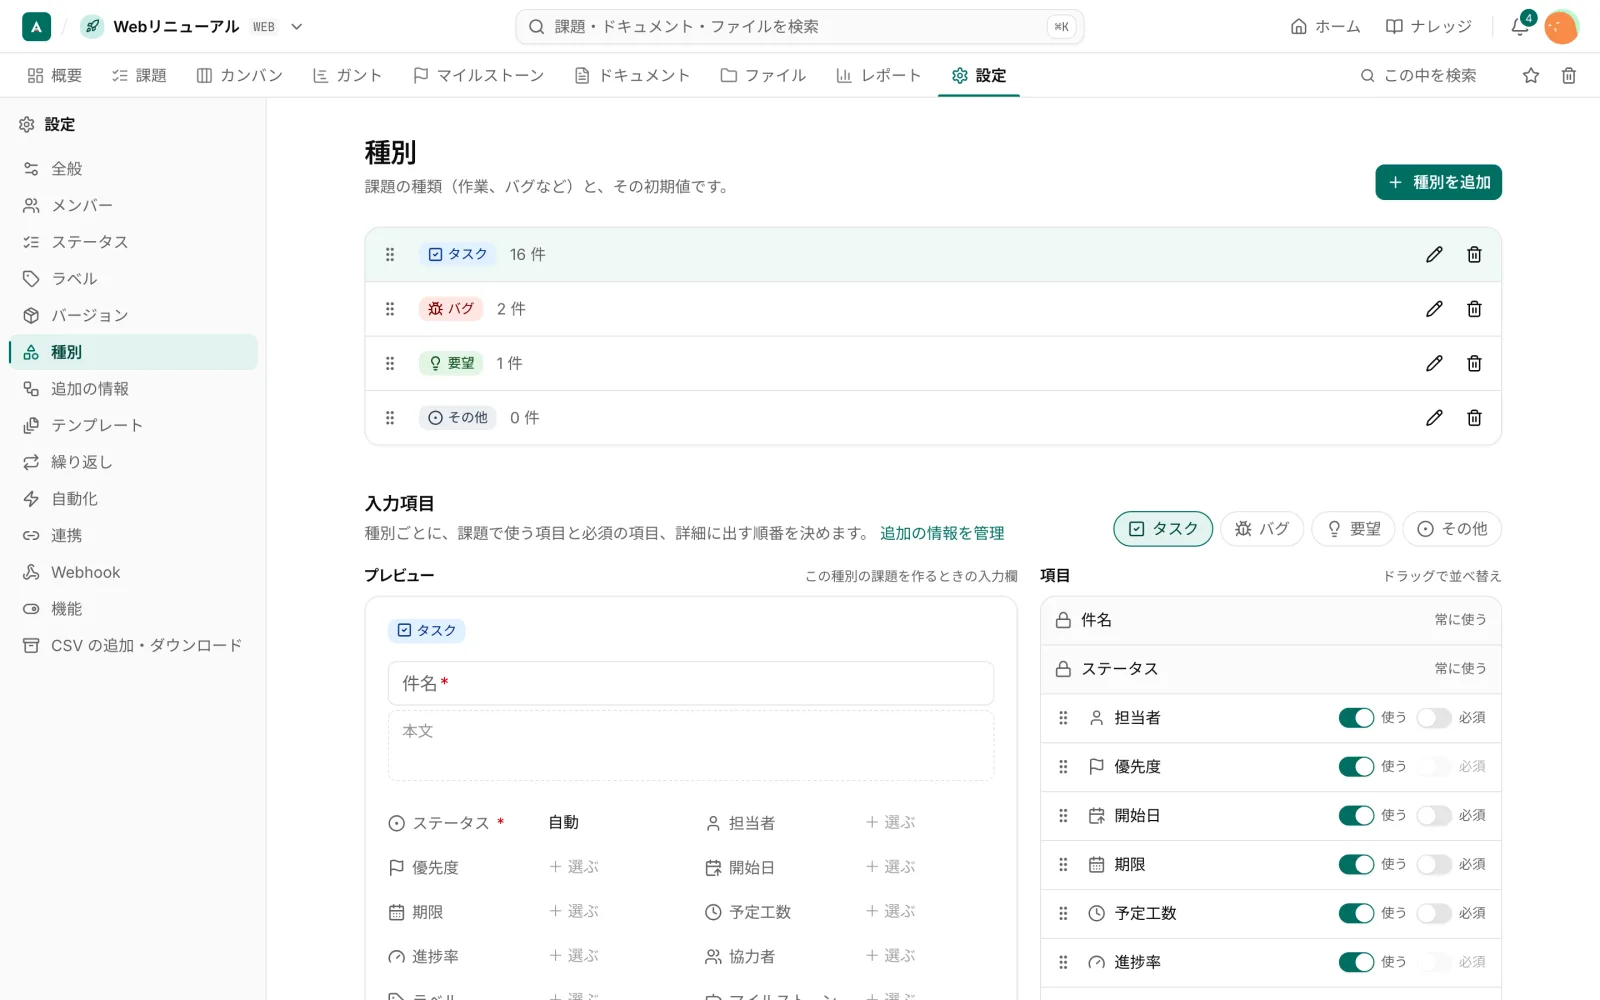
Task: Toggle 必須 switch for 担当者
Action: [x=1433, y=718]
